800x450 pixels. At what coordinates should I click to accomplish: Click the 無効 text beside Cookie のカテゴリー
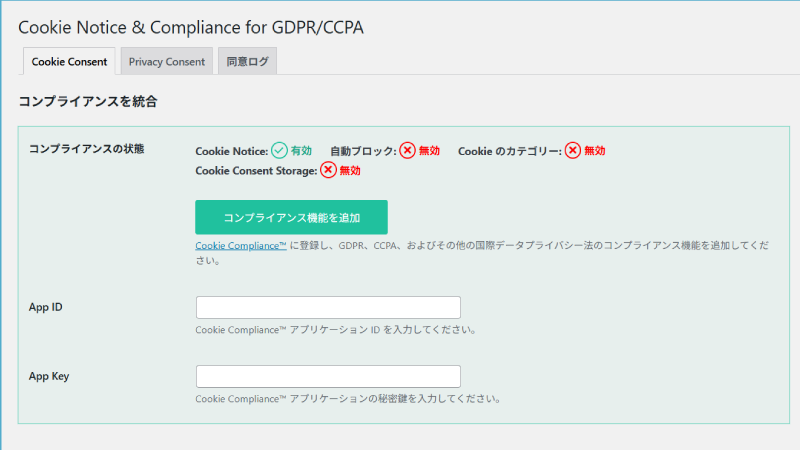pyautogui.click(x=594, y=151)
